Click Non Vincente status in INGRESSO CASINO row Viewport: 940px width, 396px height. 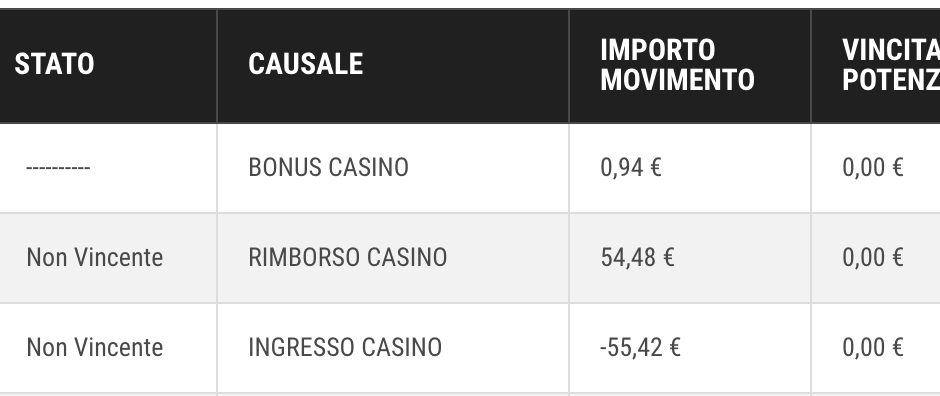tap(95, 347)
